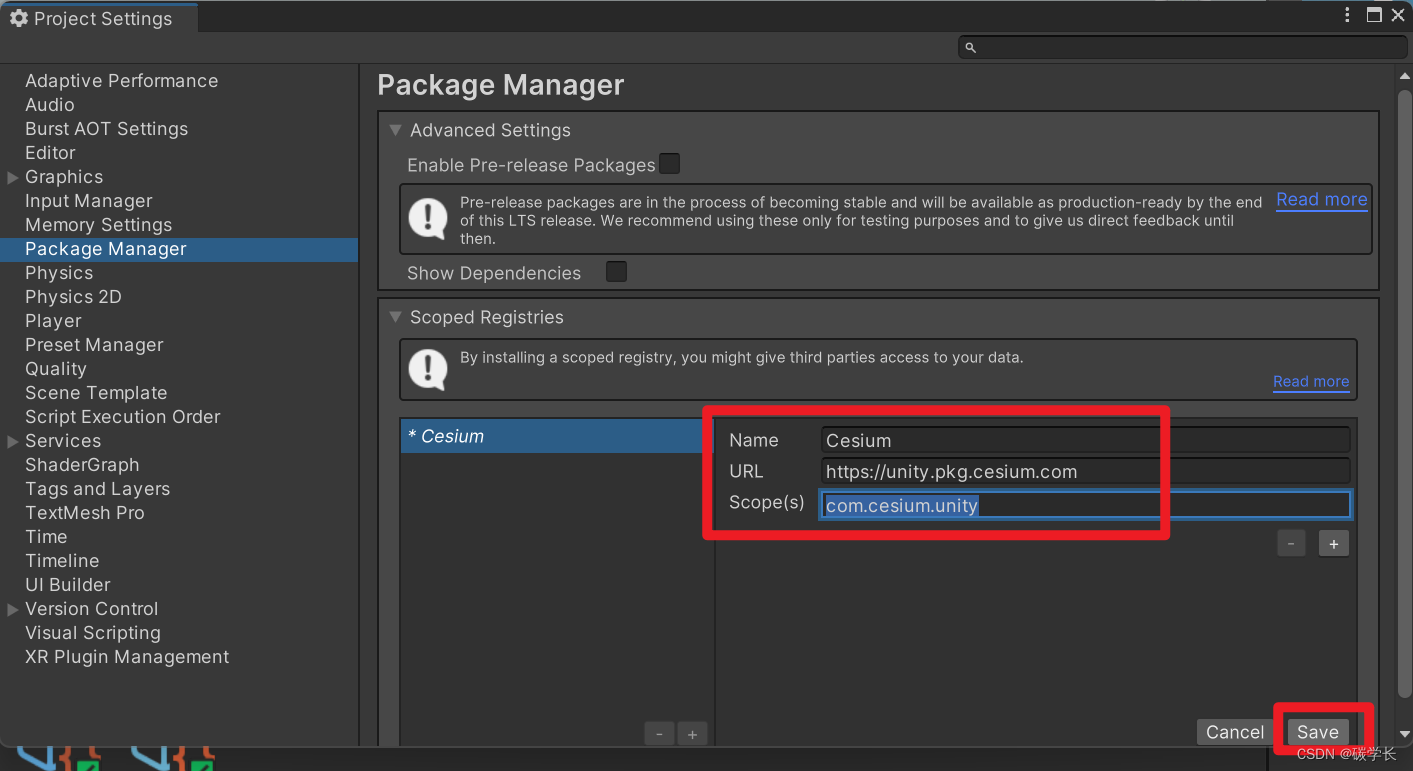Viewport: 1413px width, 771px height.
Task: Open Physics 2D settings
Action: click(x=73, y=297)
